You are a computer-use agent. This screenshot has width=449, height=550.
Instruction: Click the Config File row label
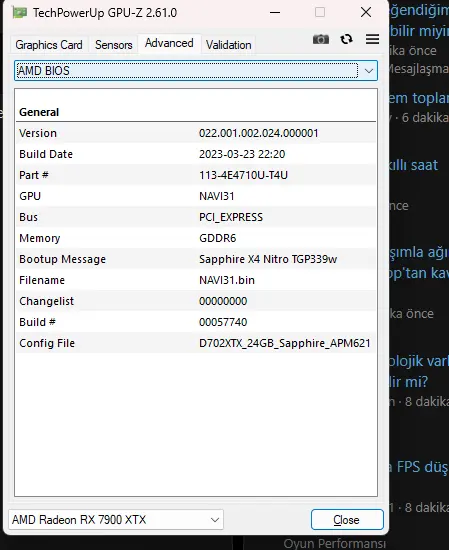point(47,343)
